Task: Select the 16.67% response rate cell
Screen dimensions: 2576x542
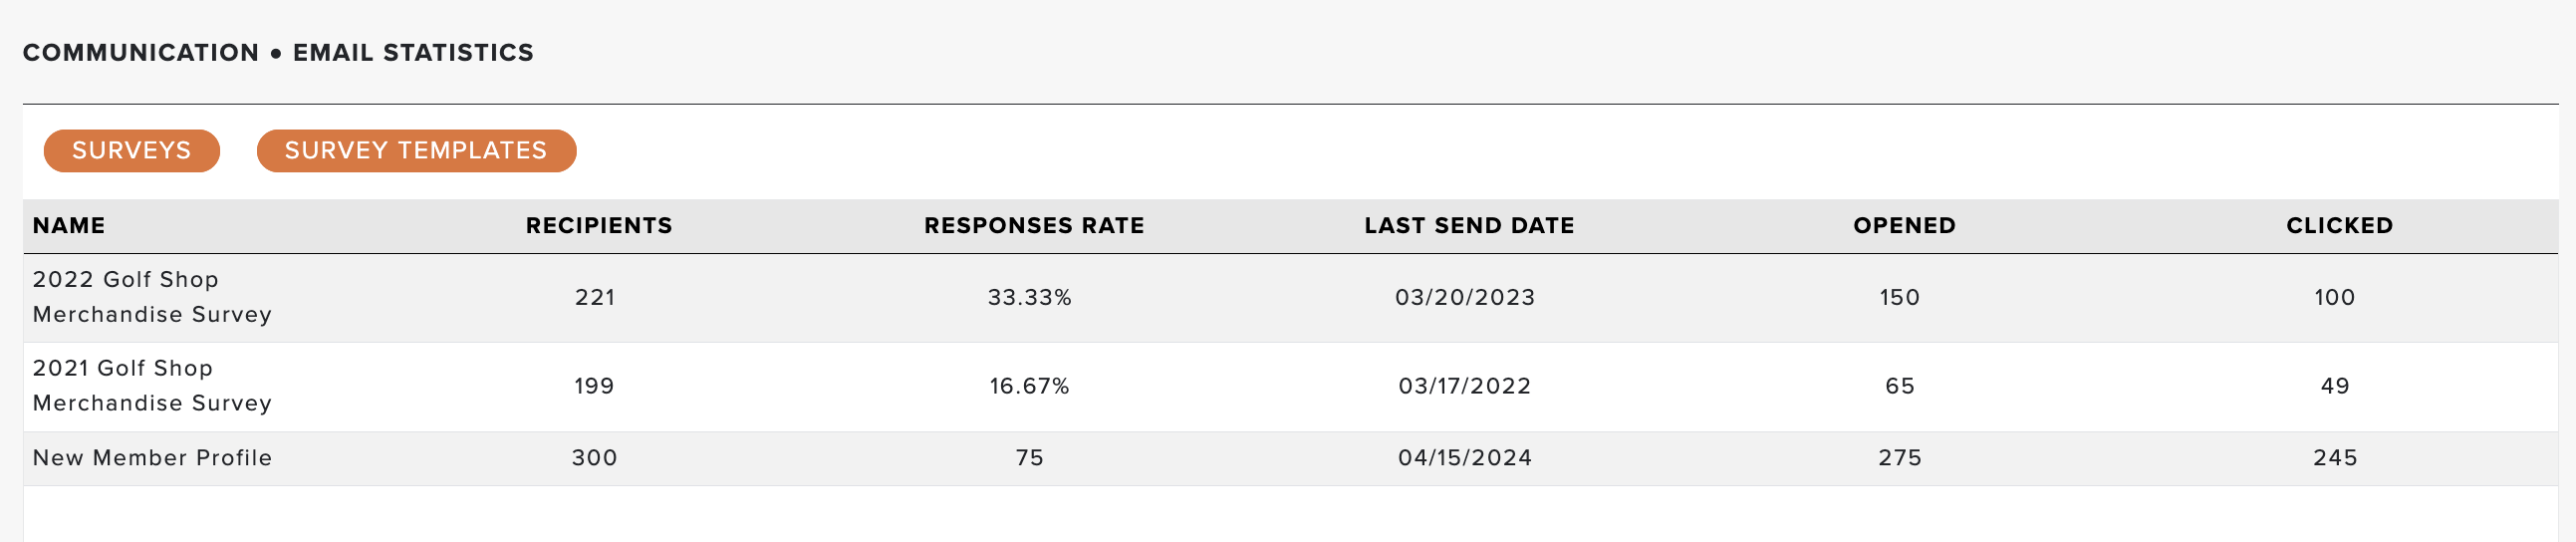Action: [x=1029, y=387]
